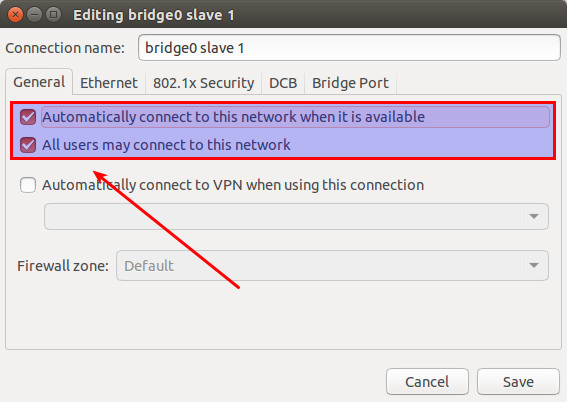Go to the Bridge Port tab
The image size is (567, 402).
pyautogui.click(x=350, y=83)
